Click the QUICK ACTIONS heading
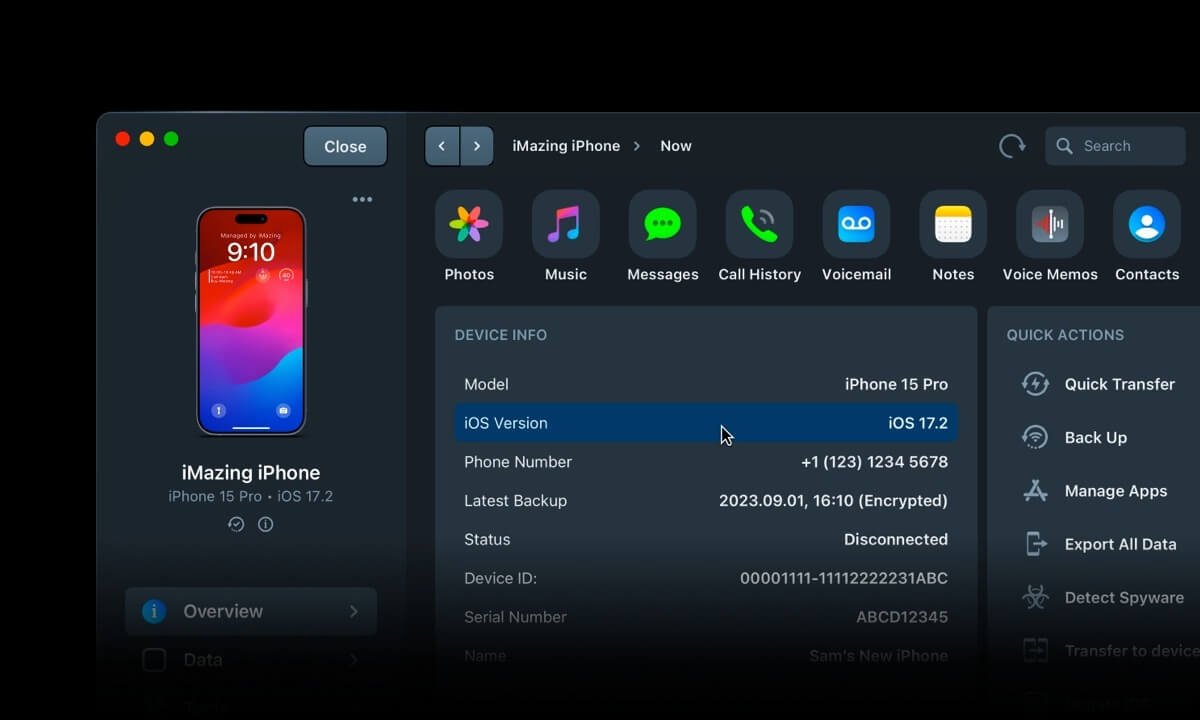1200x720 pixels. point(1065,335)
